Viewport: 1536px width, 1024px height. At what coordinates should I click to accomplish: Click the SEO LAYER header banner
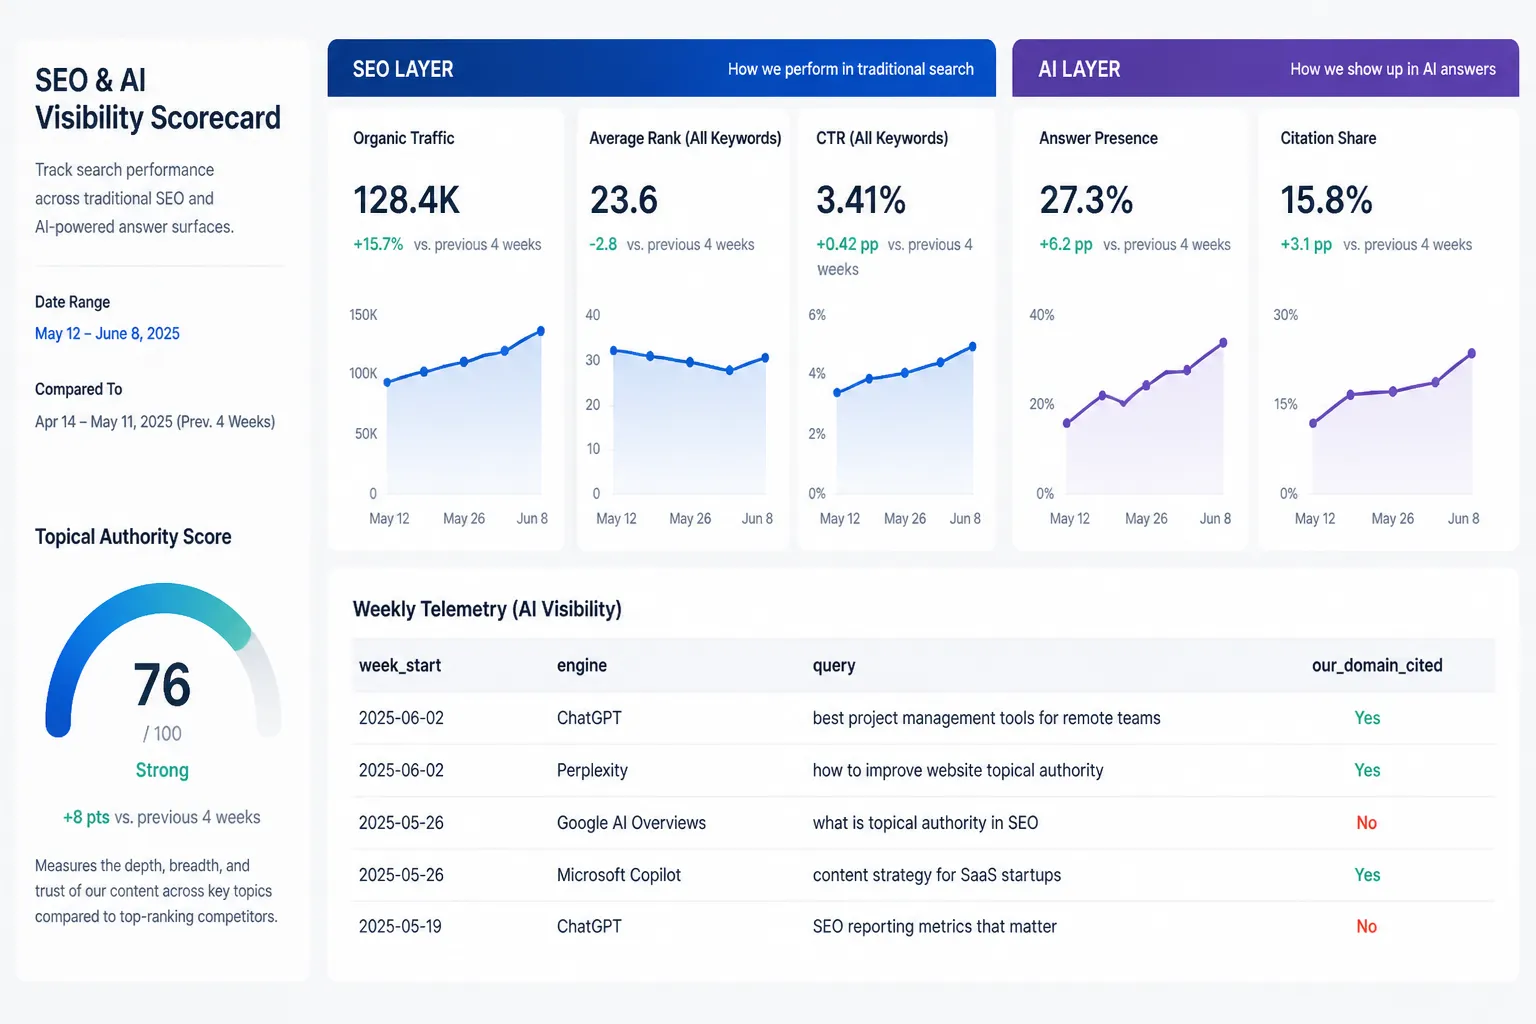(x=661, y=68)
